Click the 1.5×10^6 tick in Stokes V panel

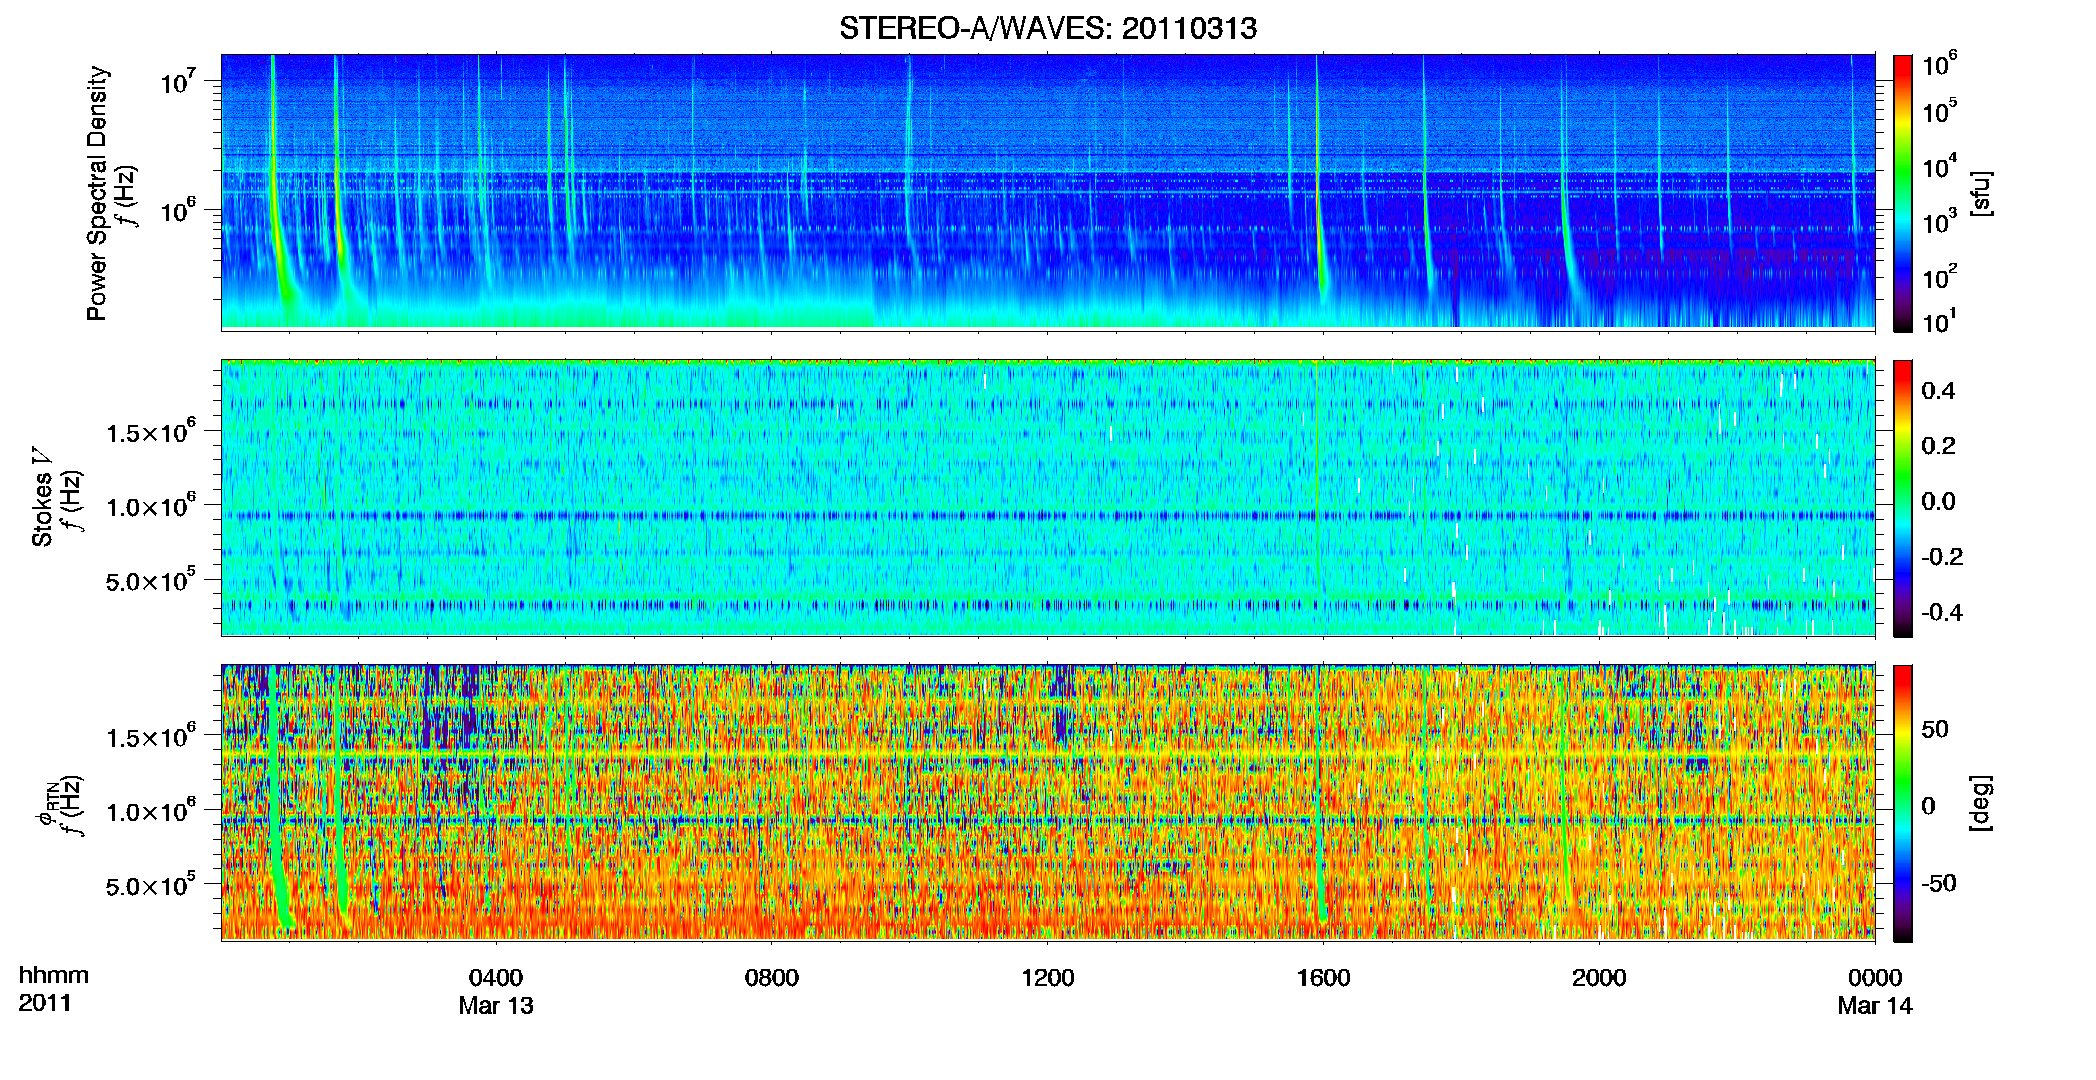(x=151, y=431)
